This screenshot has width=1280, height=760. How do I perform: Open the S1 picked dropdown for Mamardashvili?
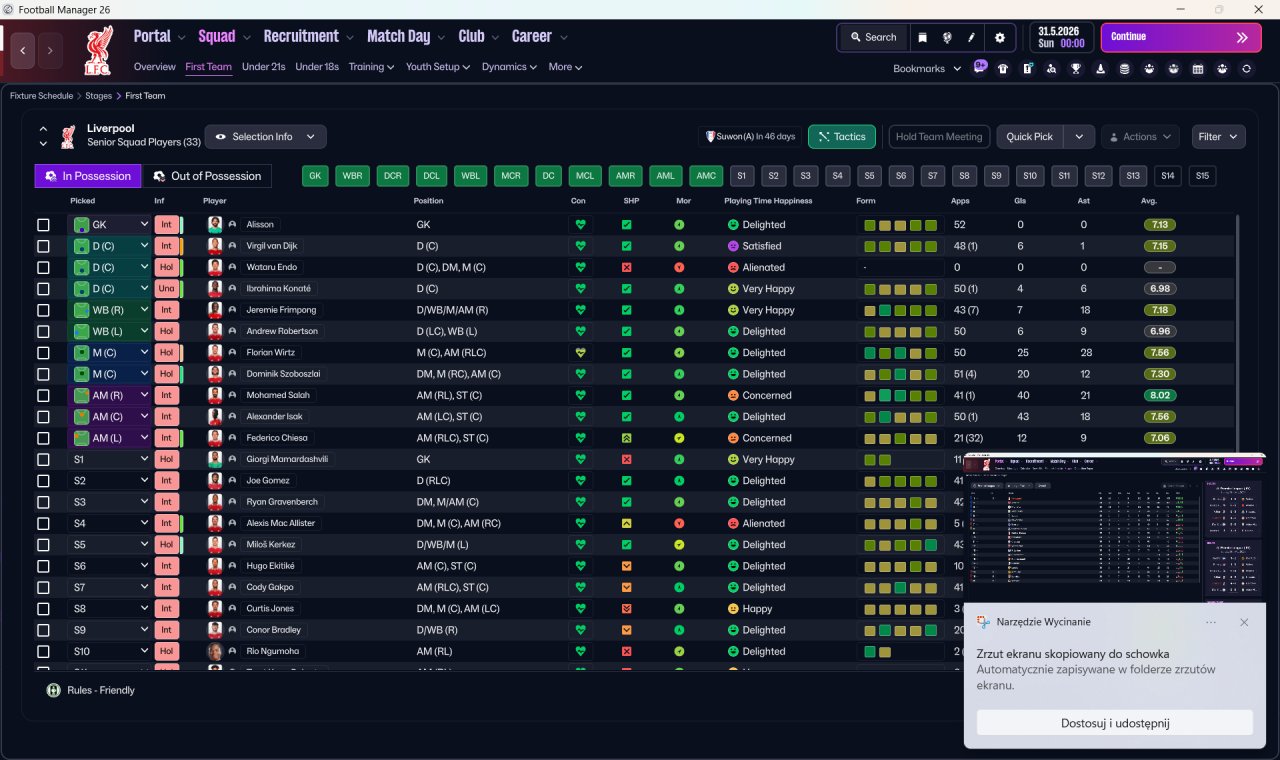tap(109, 460)
